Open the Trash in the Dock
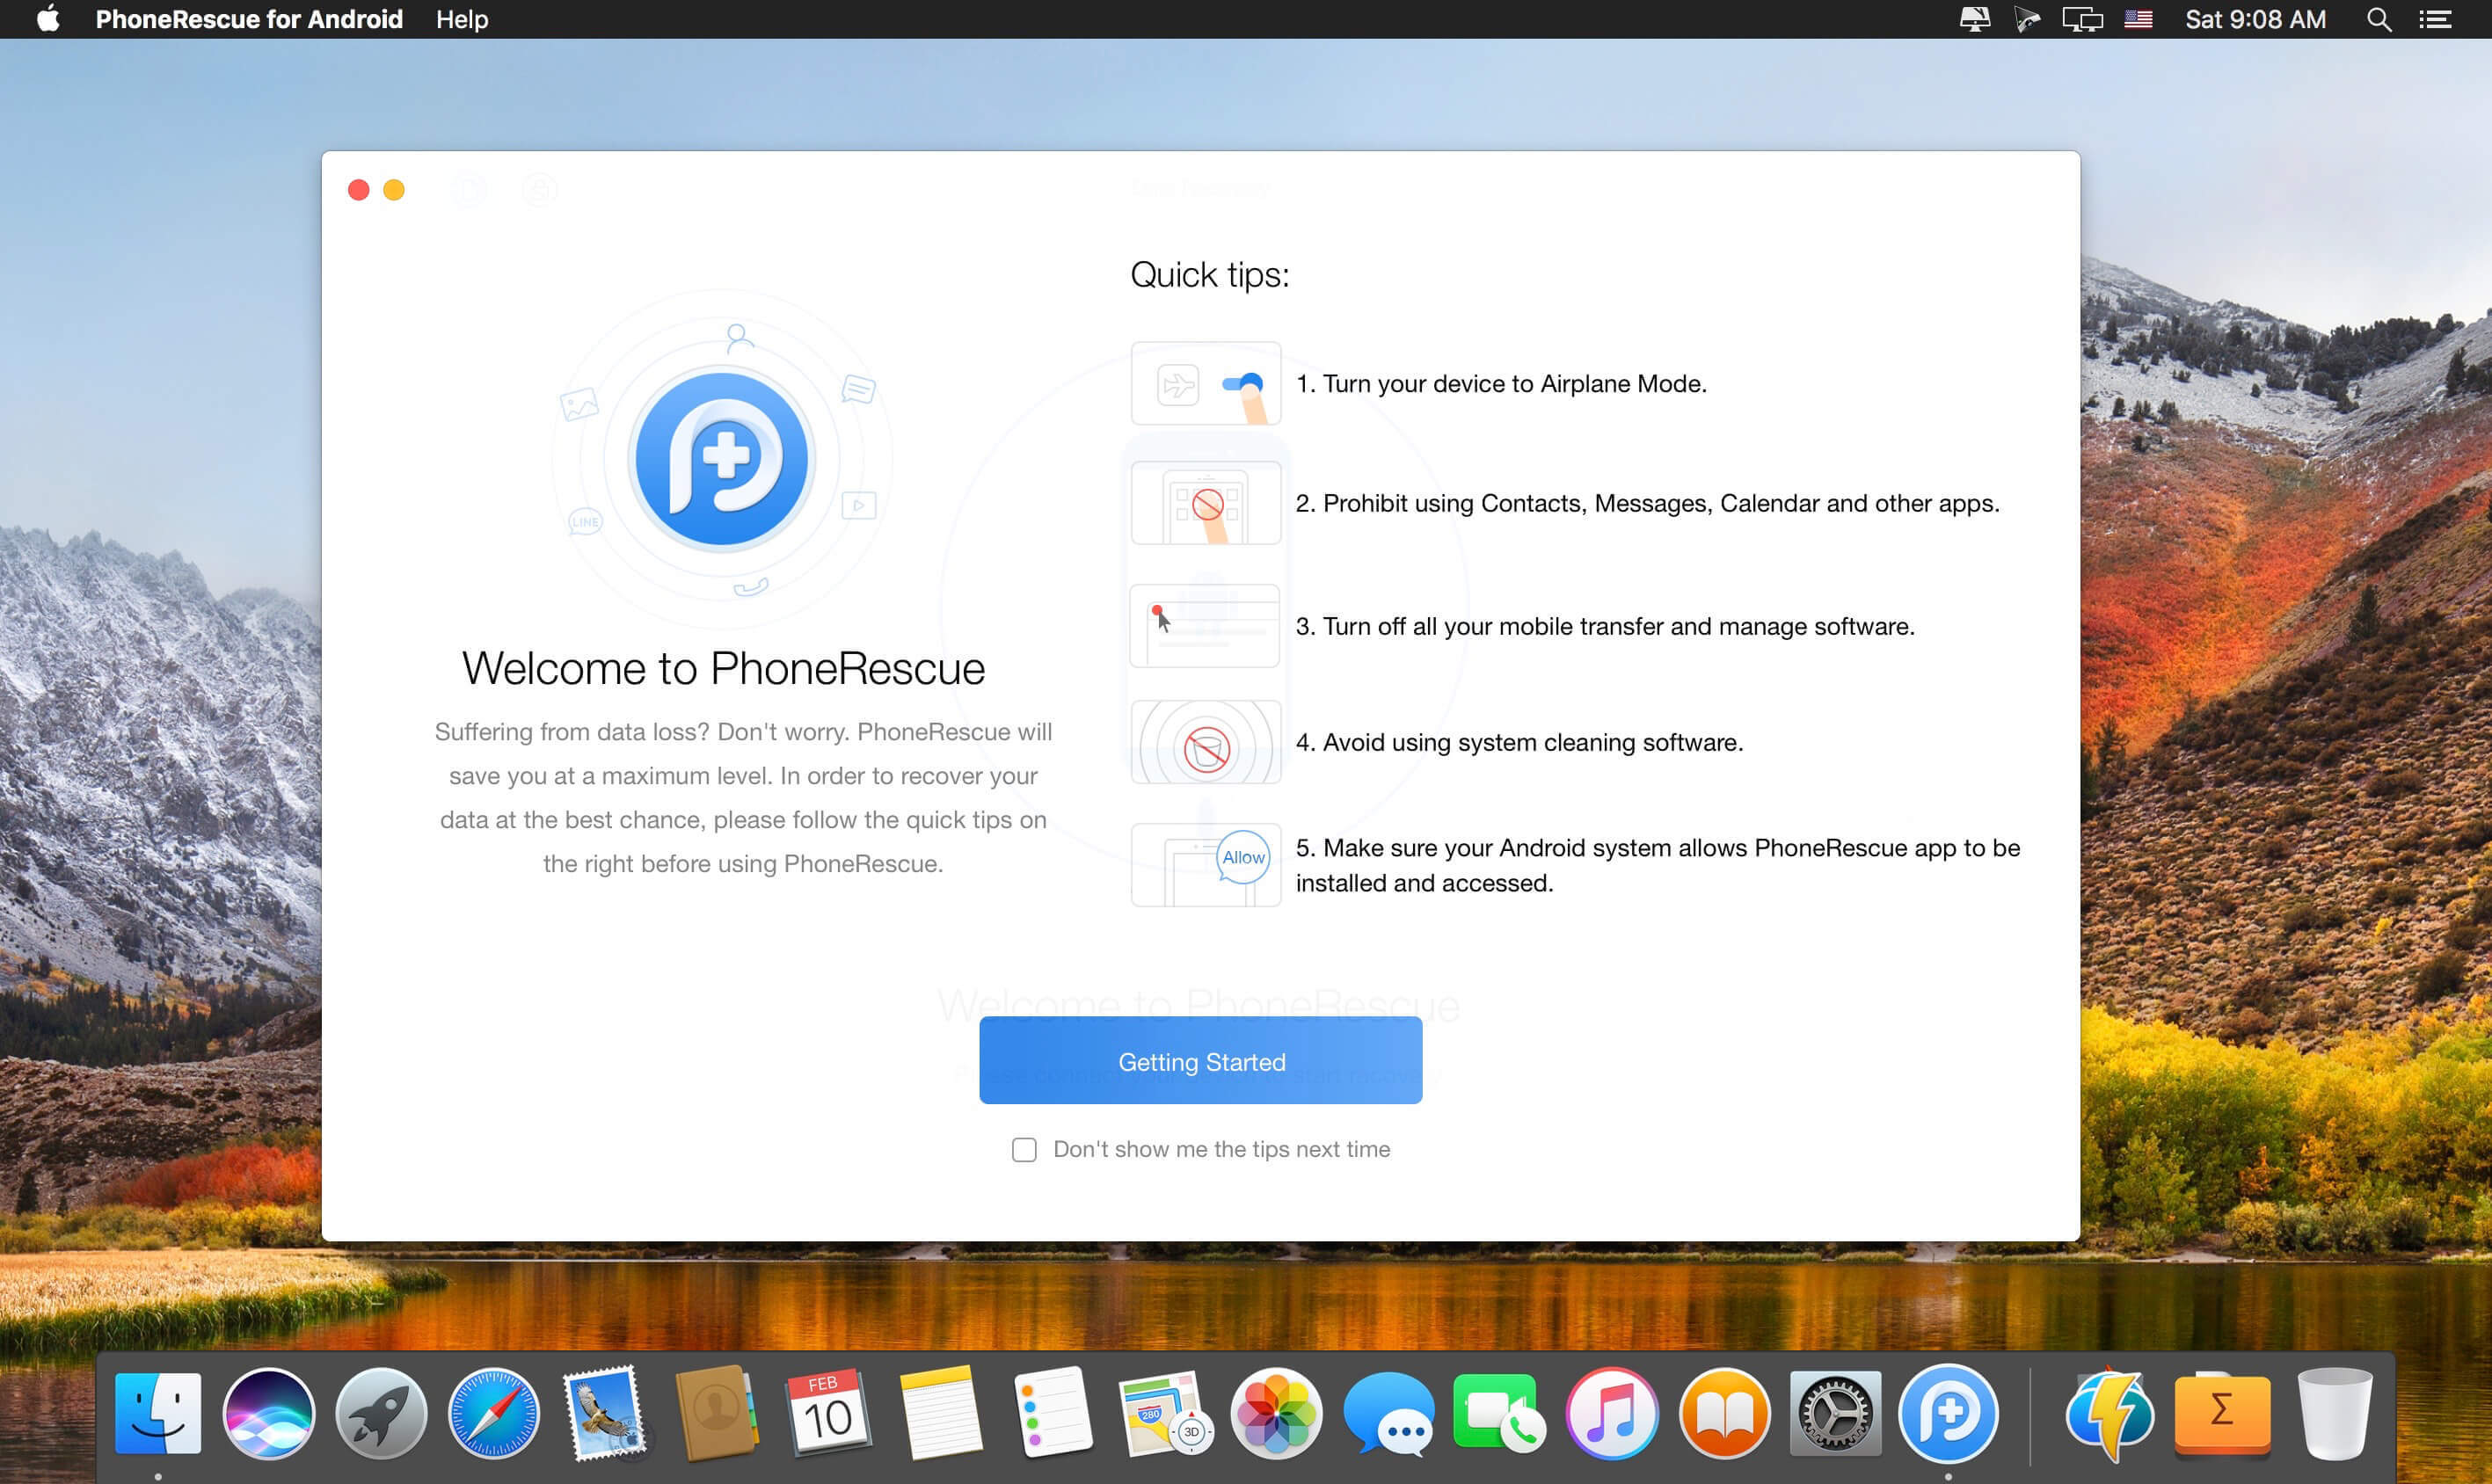 pyautogui.click(x=2334, y=1413)
